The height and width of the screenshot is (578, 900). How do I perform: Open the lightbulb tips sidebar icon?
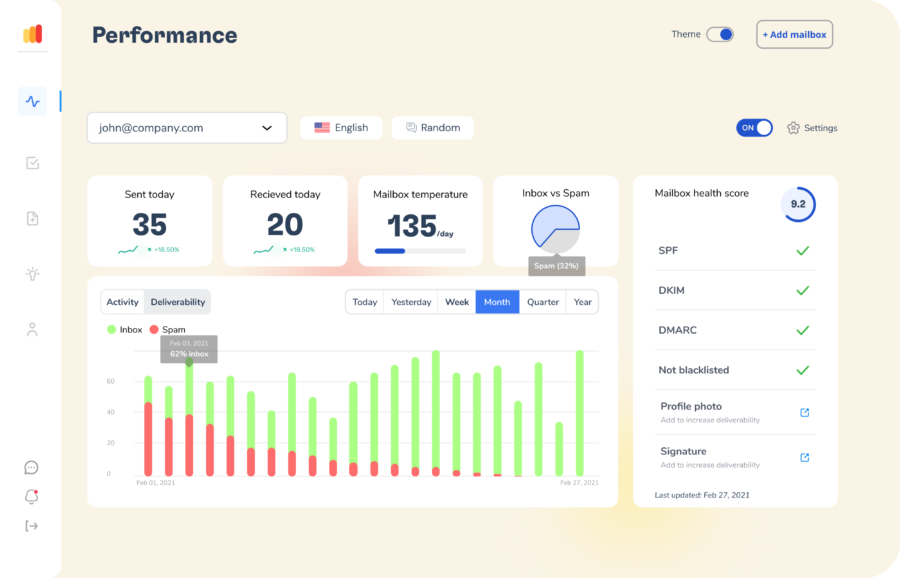[x=33, y=274]
